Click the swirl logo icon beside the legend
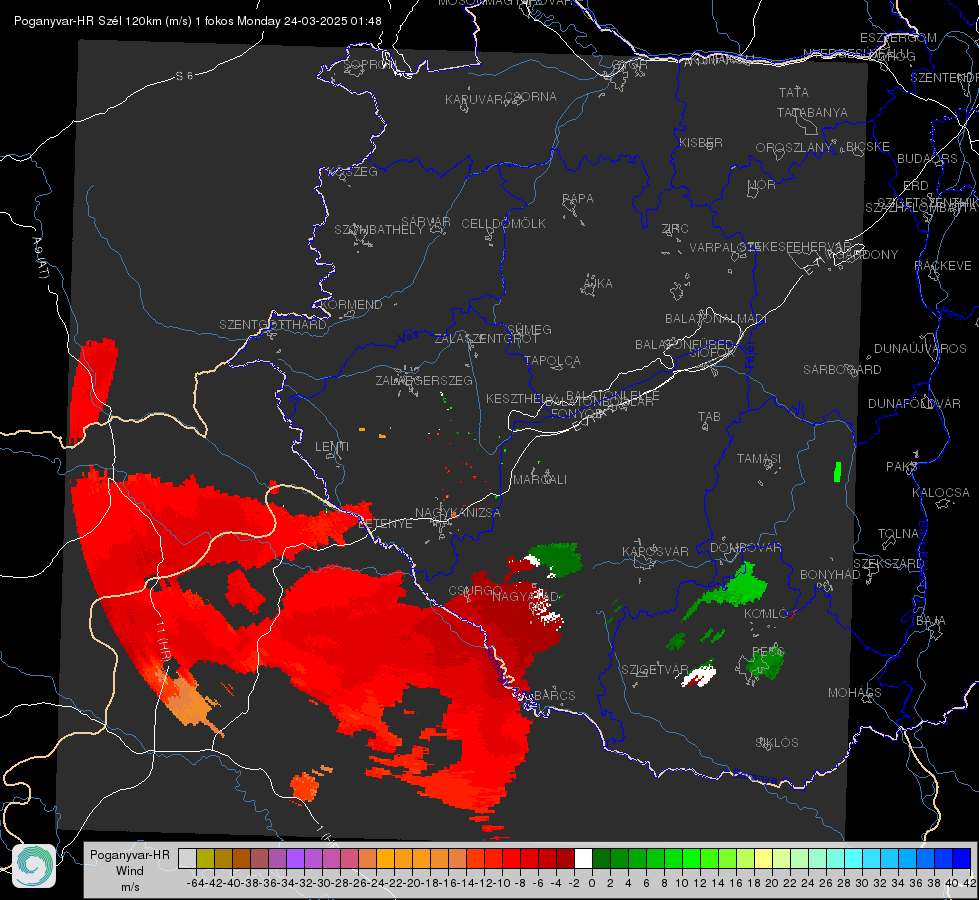Viewport: 979px width, 900px height. 34,866
